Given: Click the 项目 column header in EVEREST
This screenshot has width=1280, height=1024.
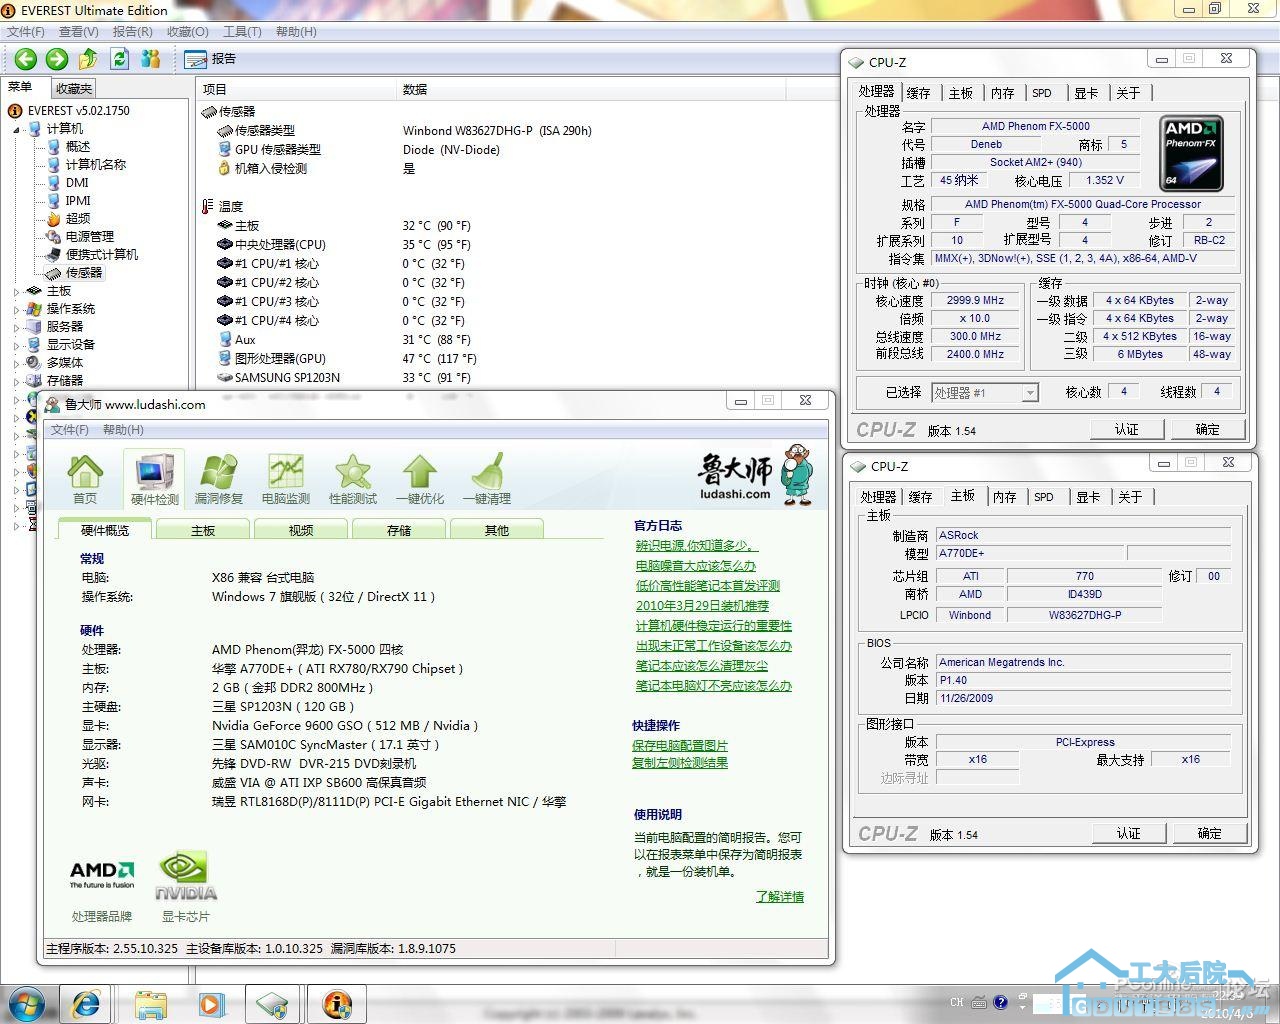Looking at the screenshot, I should [296, 89].
